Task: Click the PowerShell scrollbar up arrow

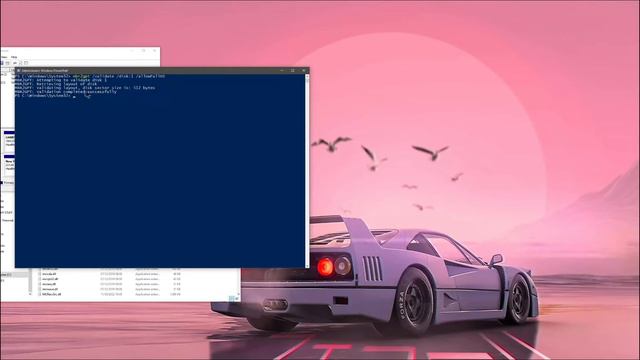Action: coord(307,76)
